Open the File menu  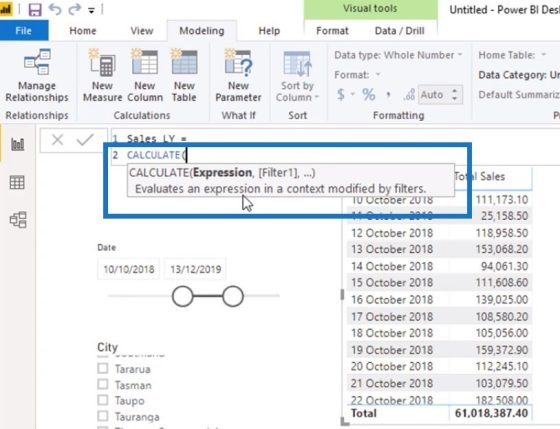(24, 31)
